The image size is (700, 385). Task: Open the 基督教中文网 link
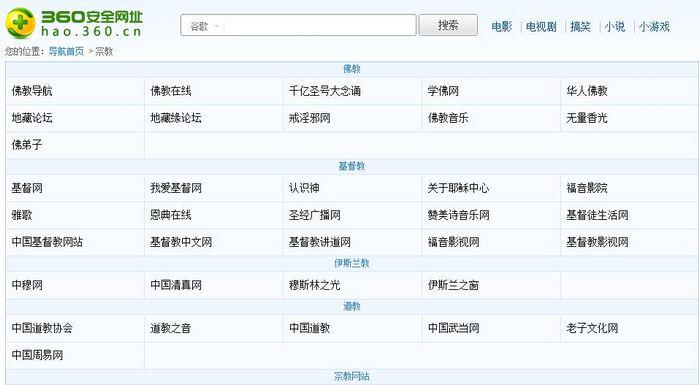181,242
